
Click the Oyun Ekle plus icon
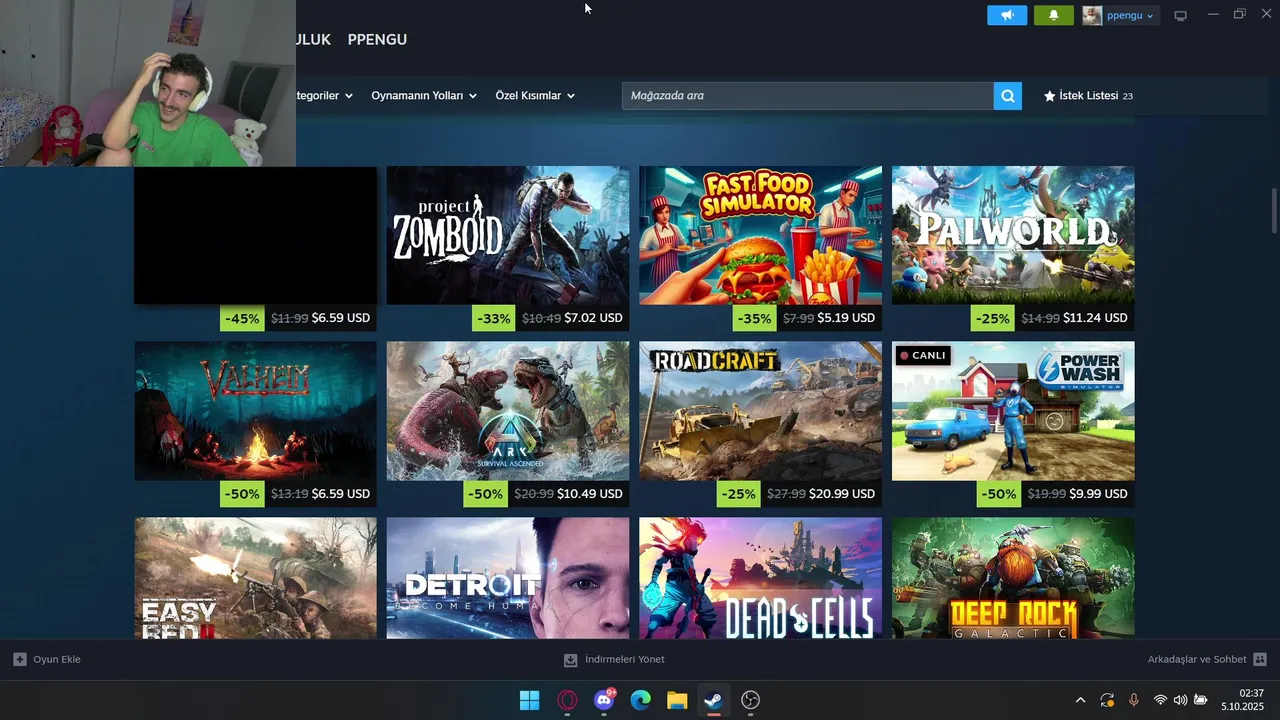20,659
